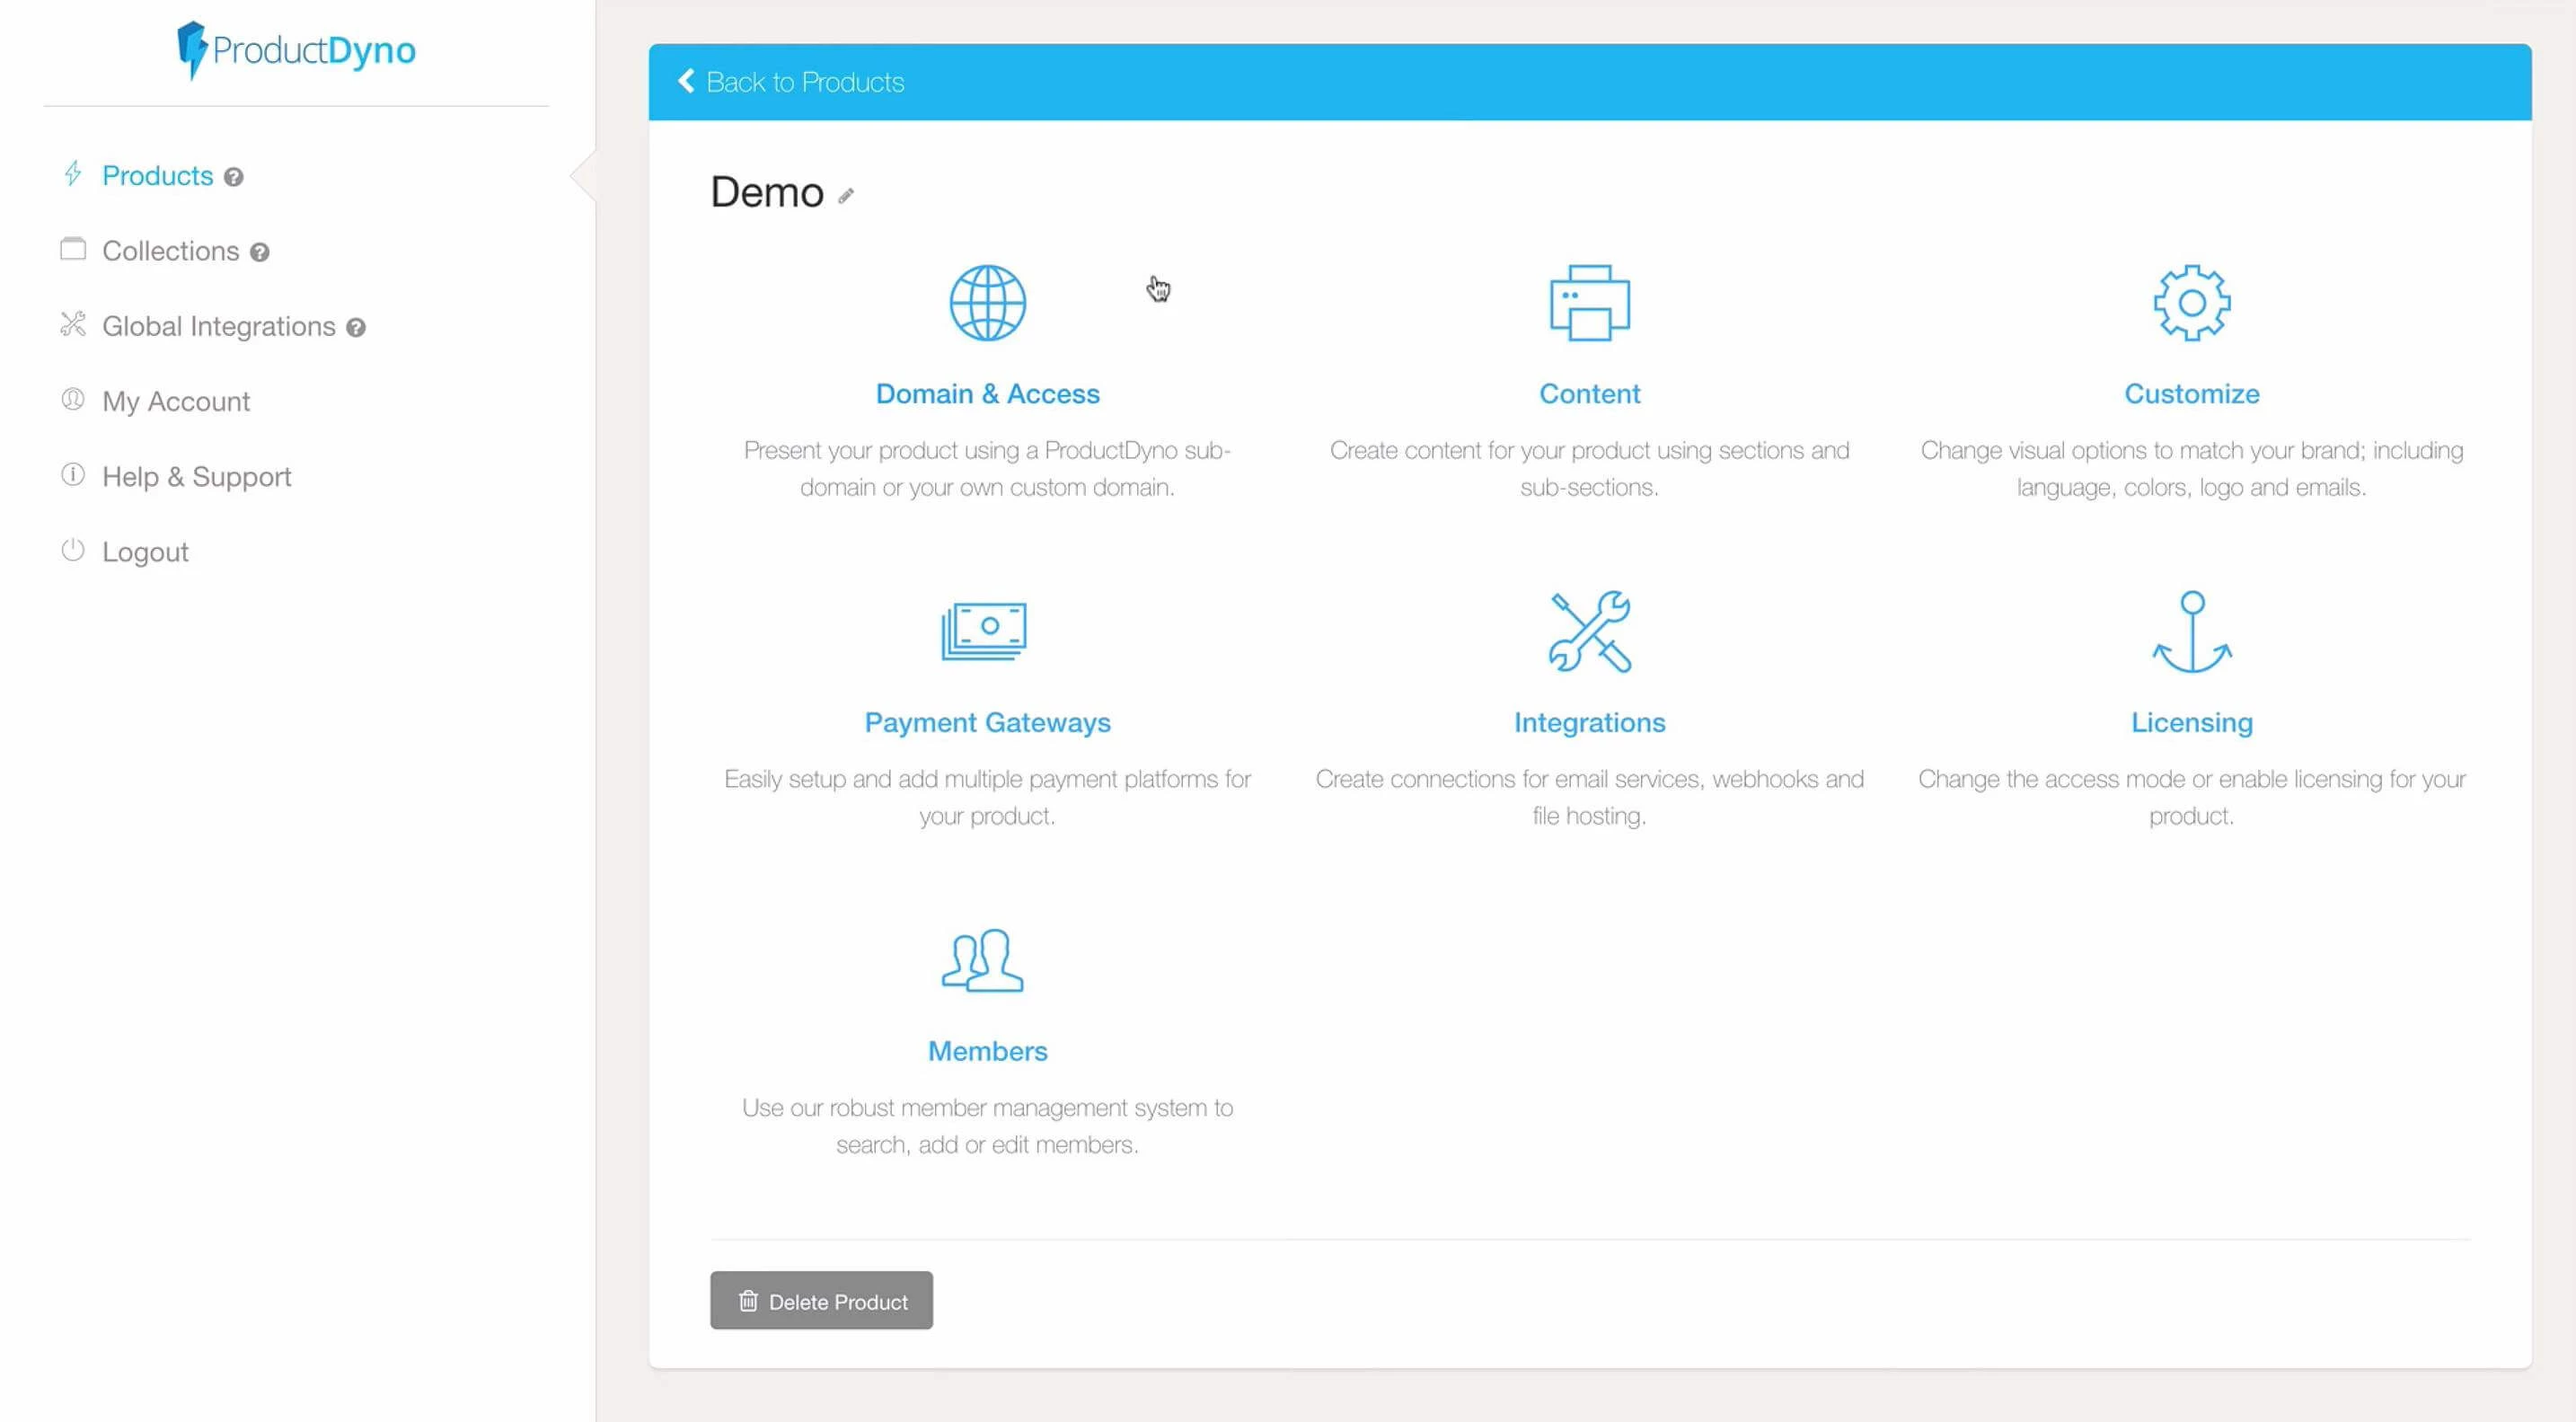The image size is (2576, 1422).
Task: Click the two-people Members icon
Action: [x=982, y=960]
